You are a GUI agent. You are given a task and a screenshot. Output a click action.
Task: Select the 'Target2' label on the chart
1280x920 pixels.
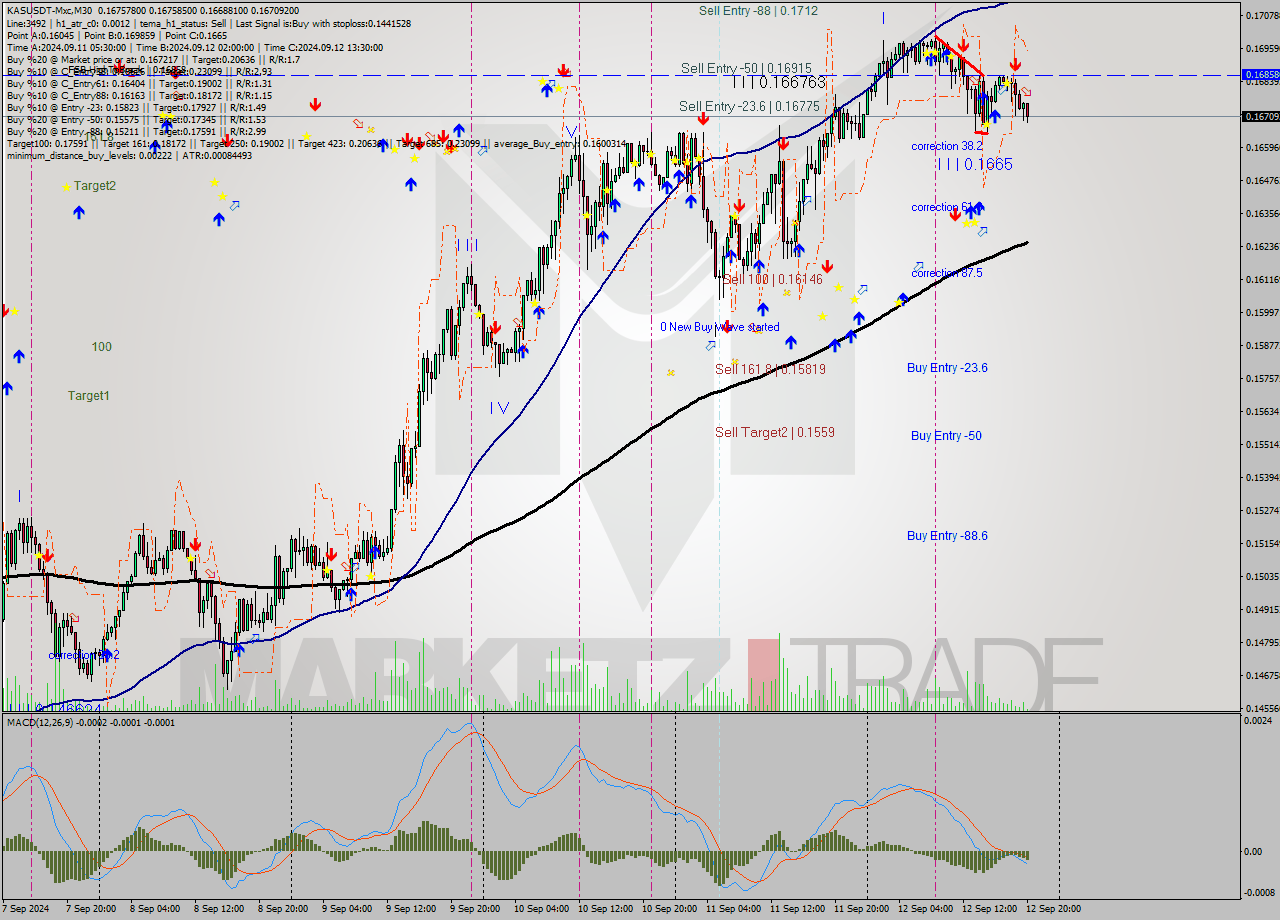(x=94, y=186)
